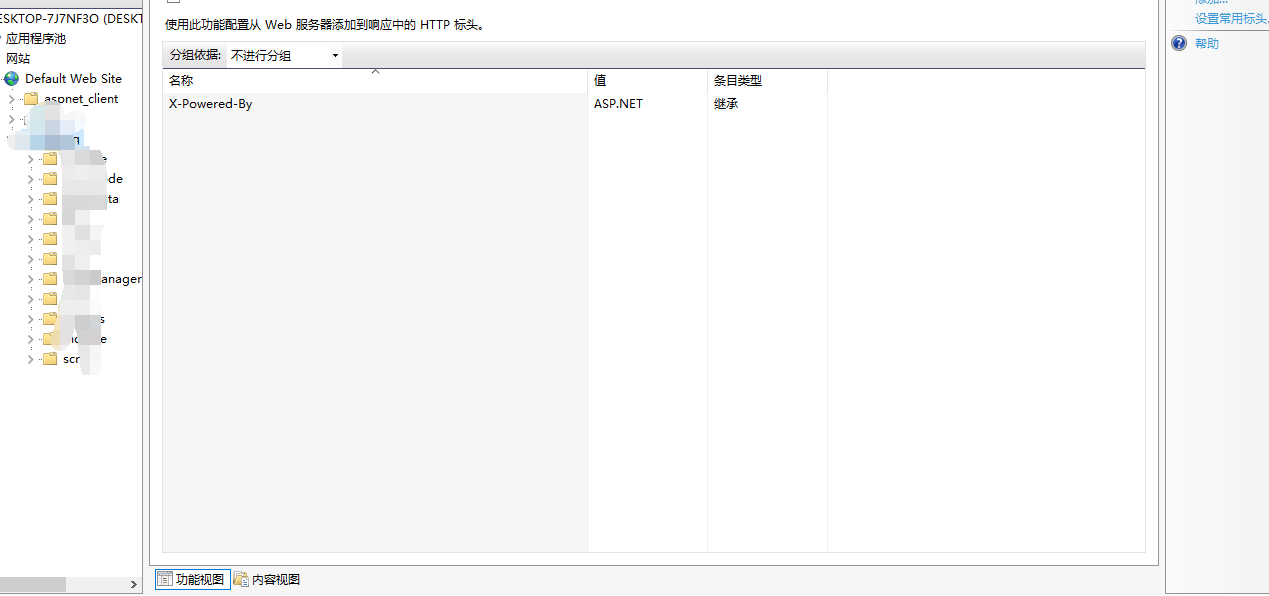Click folder icon of folder ending in 'de'
Image resolution: width=1269 pixels, height=596 pixels.
[50, 179]
